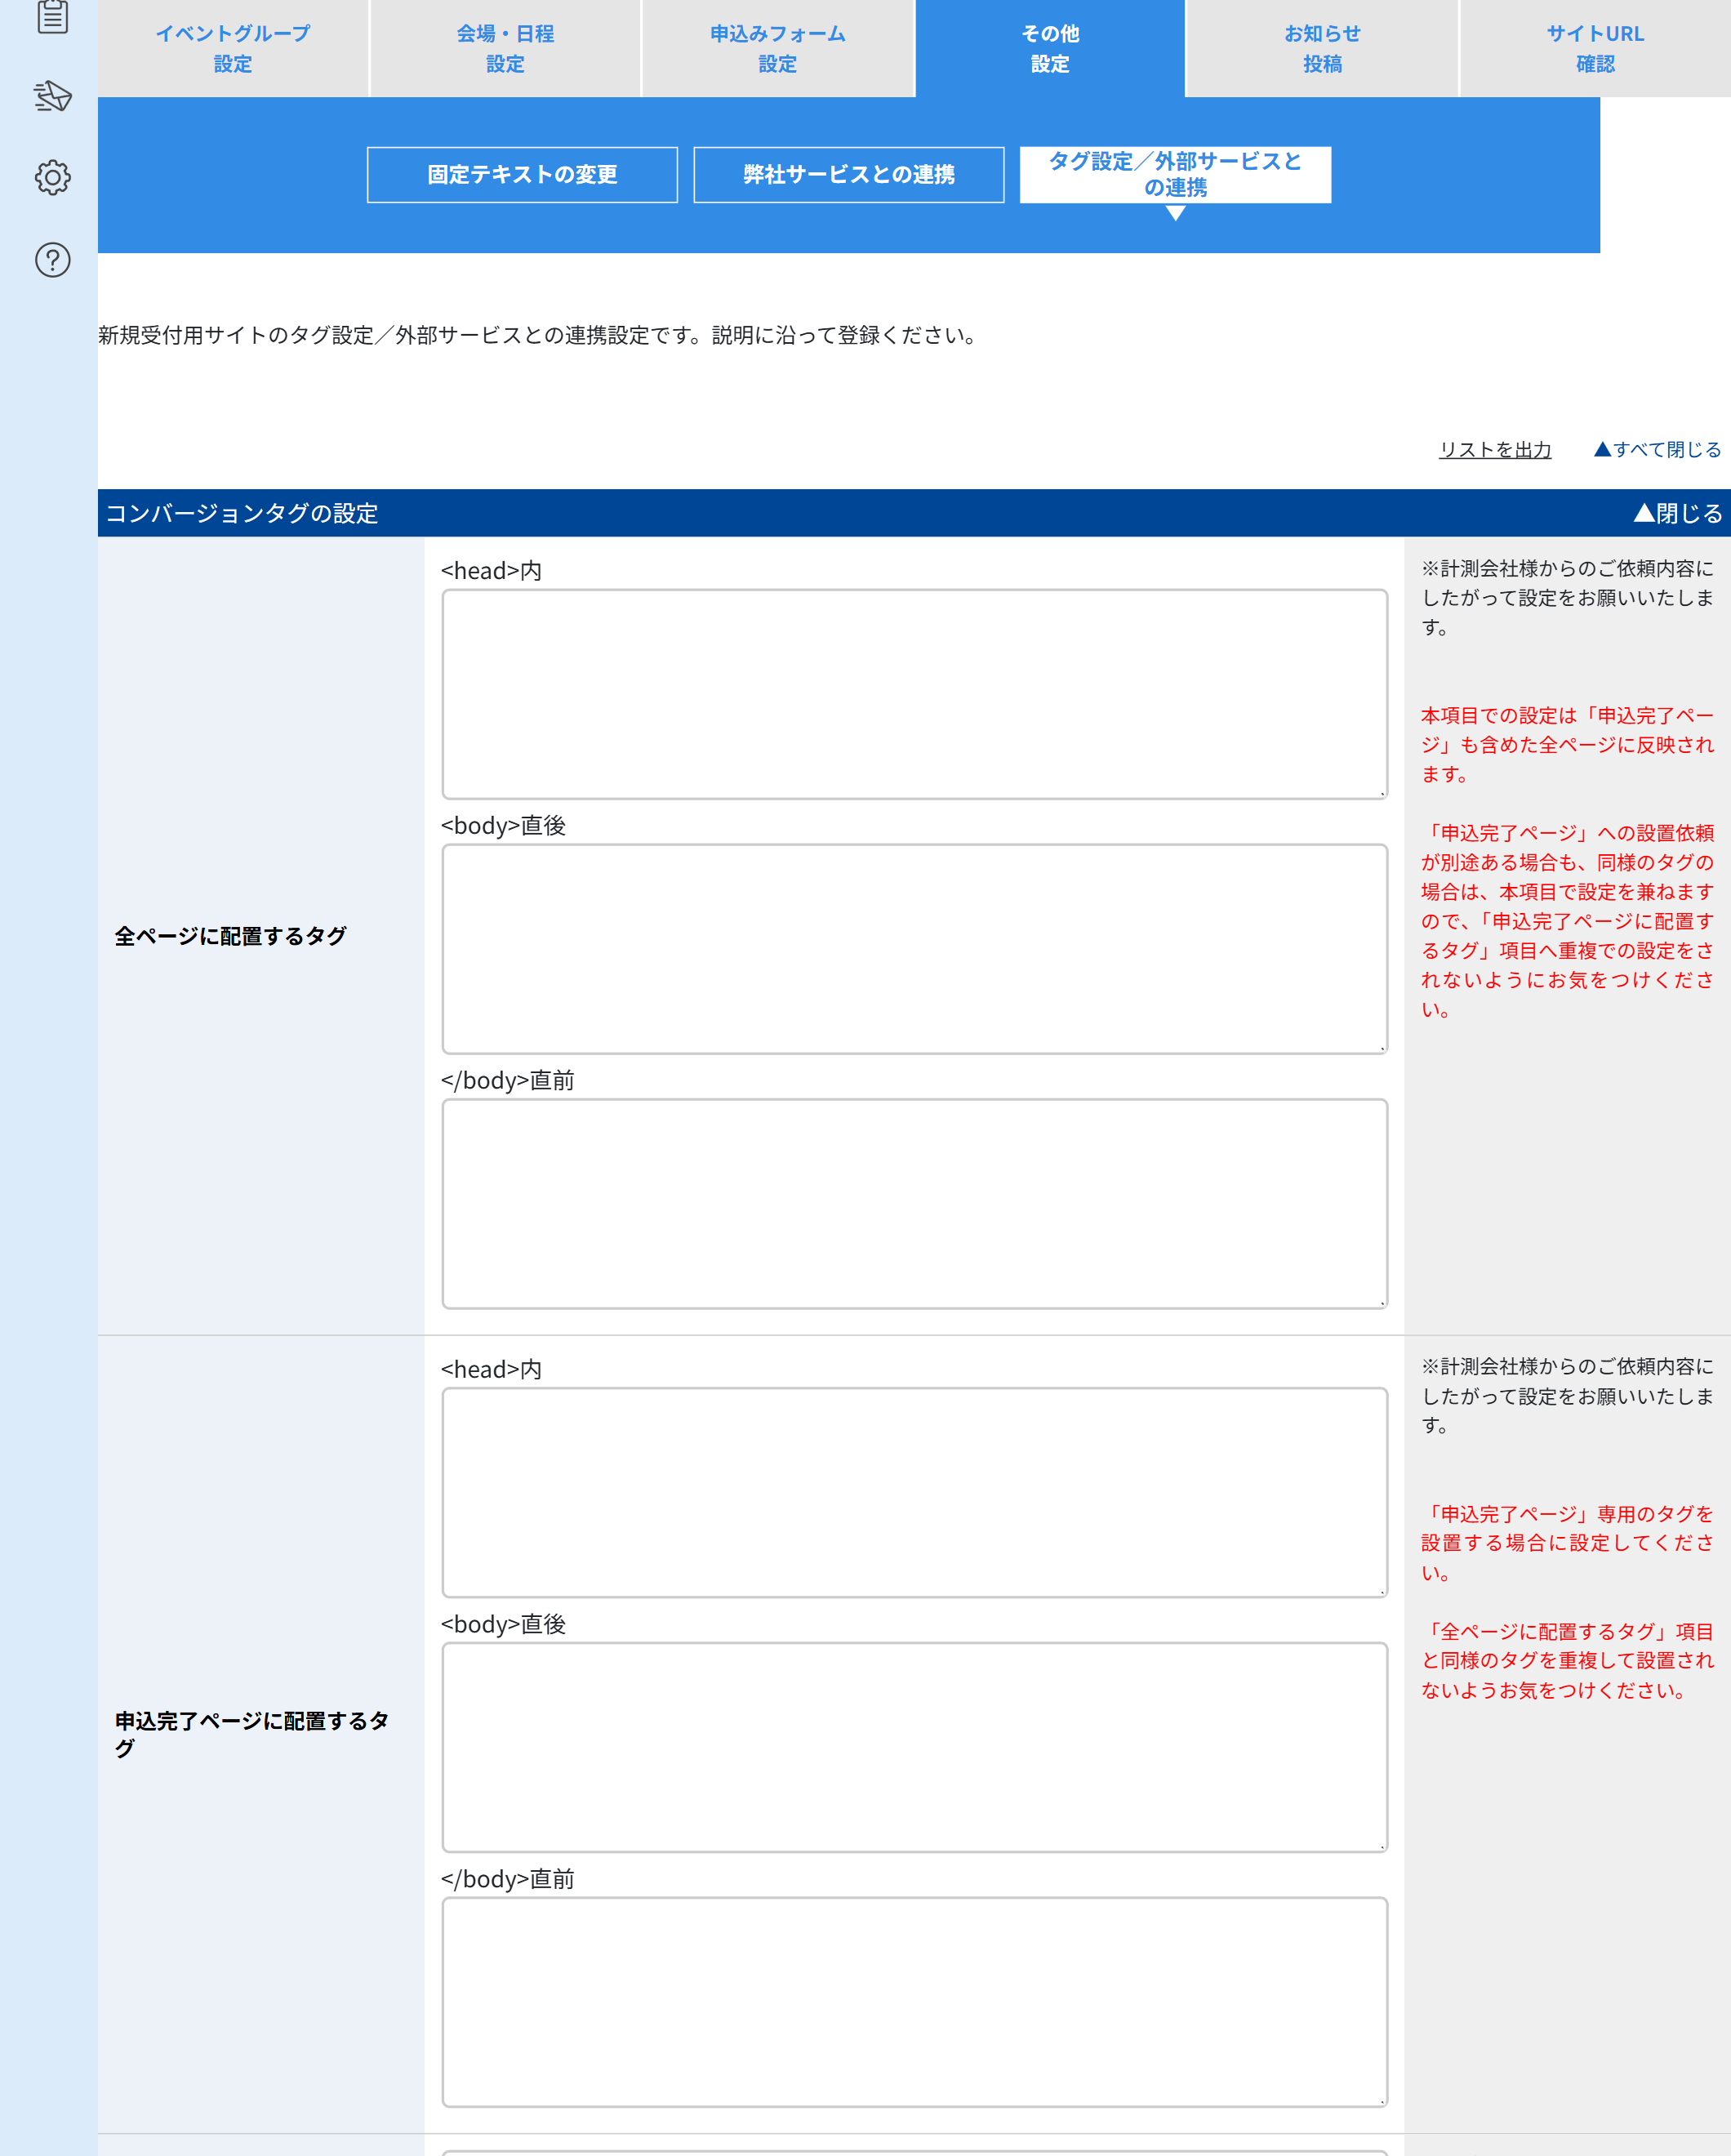Image resolution: width=1731 pixels, height=2156 pixels.
Task: Focus the <body>直後 textarea for all pages
Action: [914, 949]
